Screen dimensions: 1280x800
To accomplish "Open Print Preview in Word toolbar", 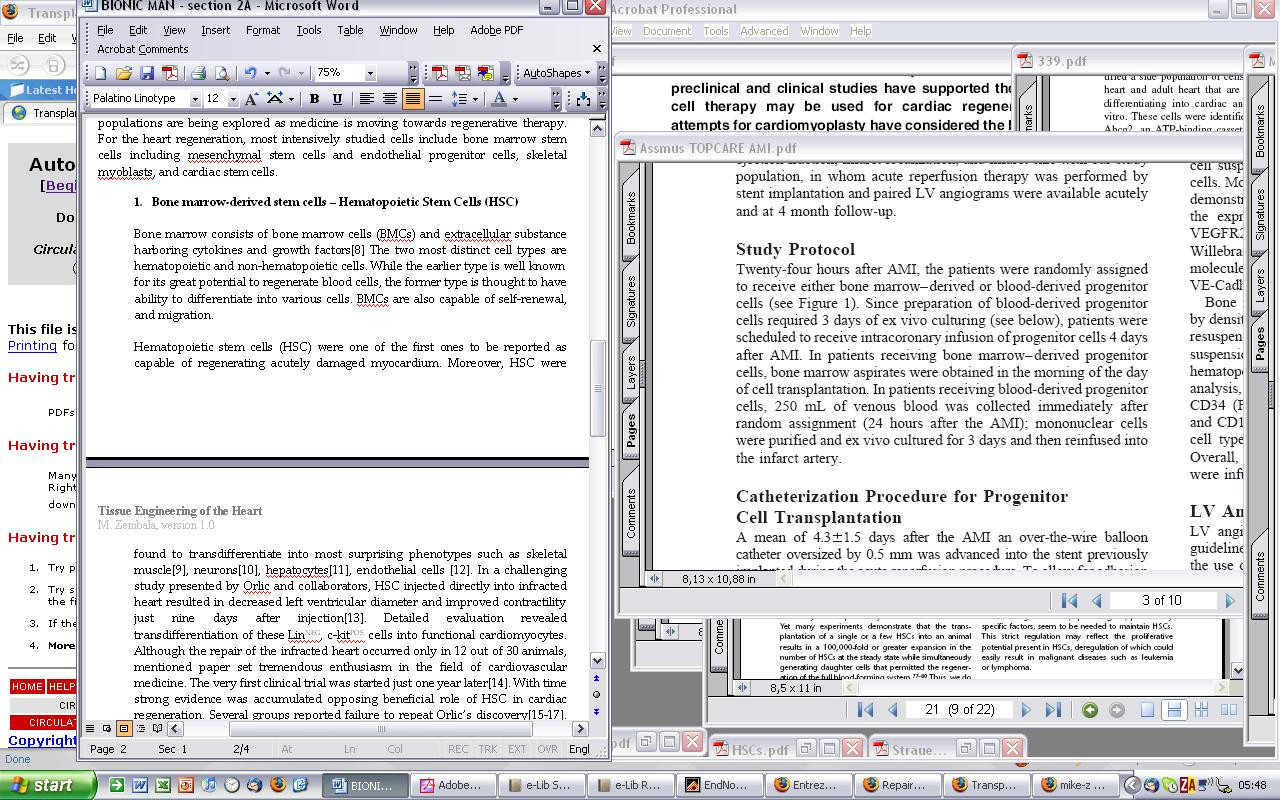I will [222, 73].
